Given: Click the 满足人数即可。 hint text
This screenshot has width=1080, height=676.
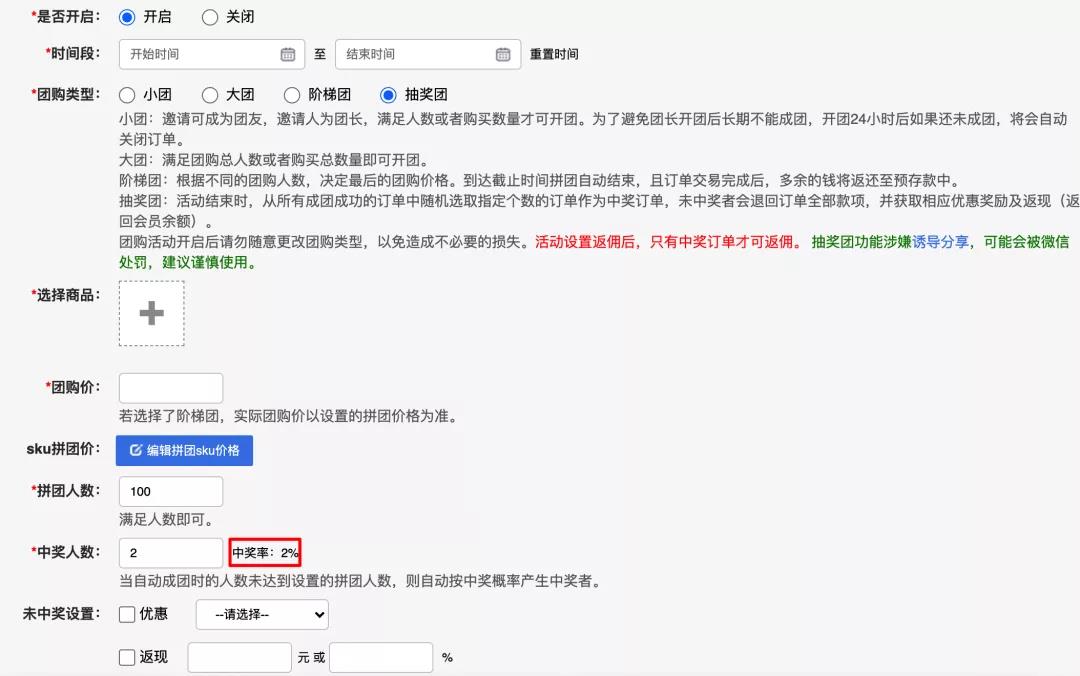Looking at the screenshot, I should click(x=166, y=520).
